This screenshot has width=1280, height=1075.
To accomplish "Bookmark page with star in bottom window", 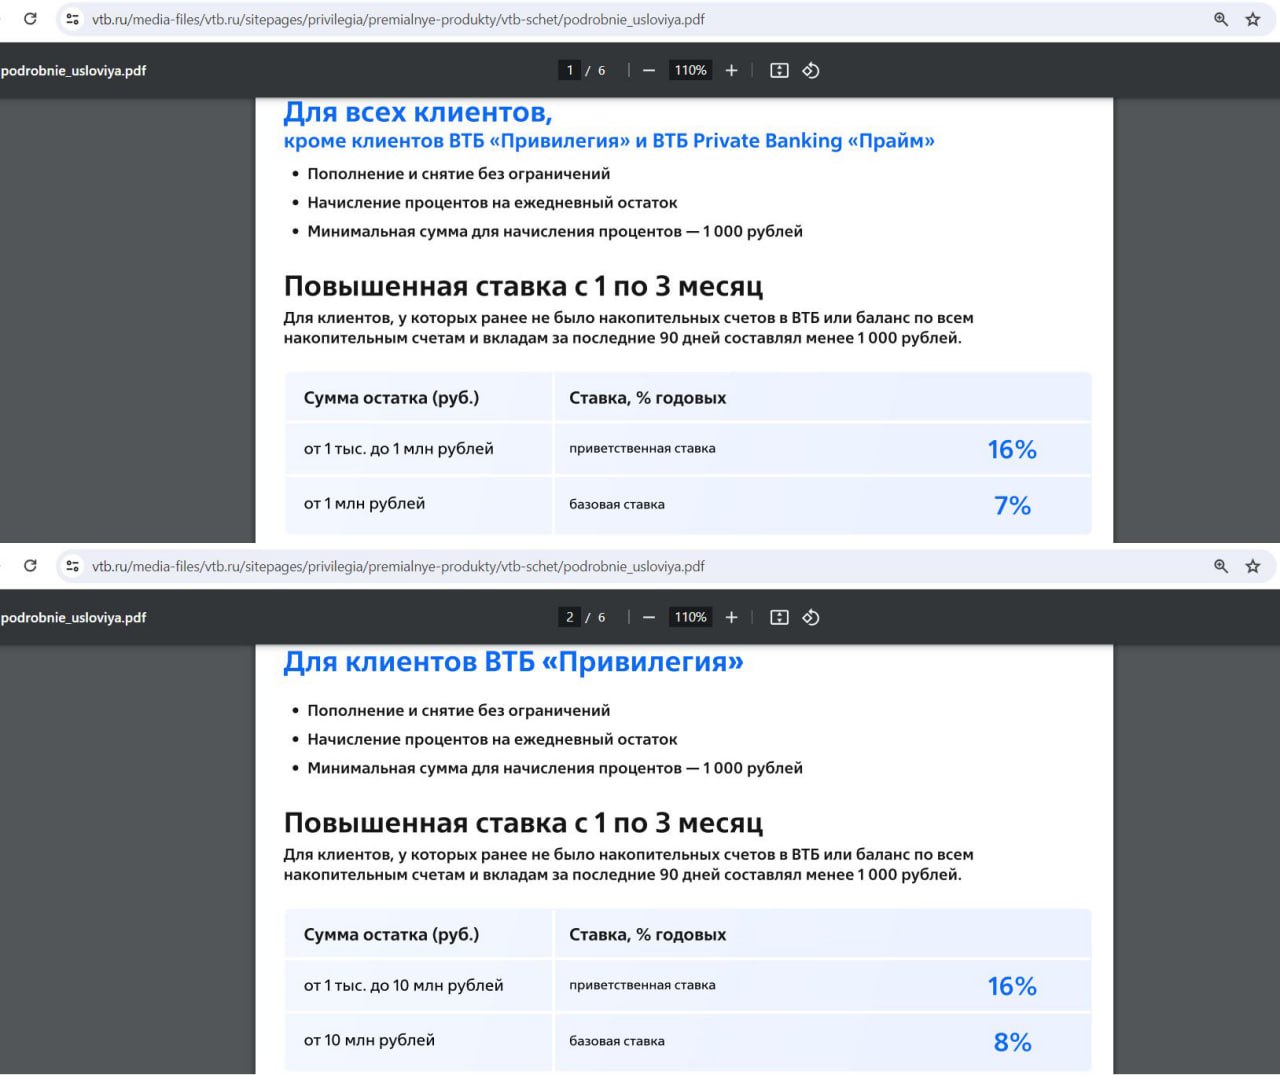I will pyautogui.click(x=1253, y=566).
